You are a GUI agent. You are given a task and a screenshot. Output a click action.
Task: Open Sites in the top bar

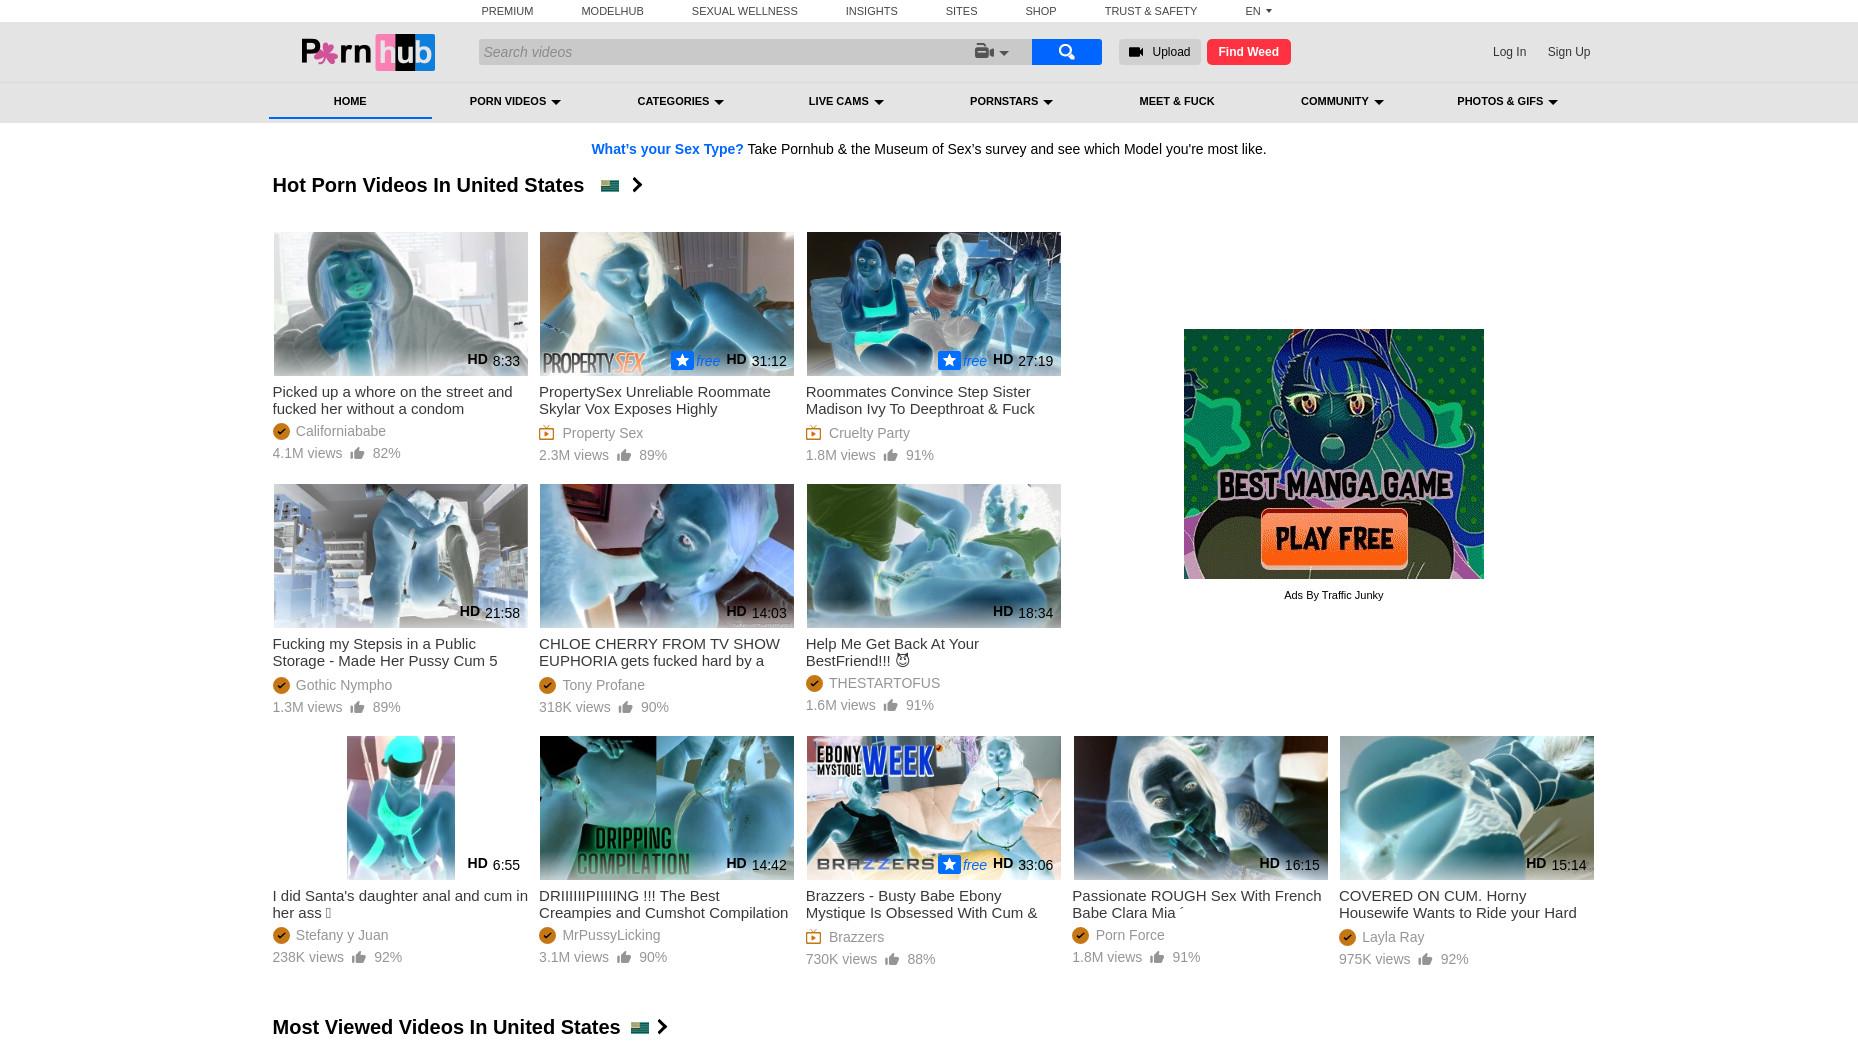tap(961, 11)
